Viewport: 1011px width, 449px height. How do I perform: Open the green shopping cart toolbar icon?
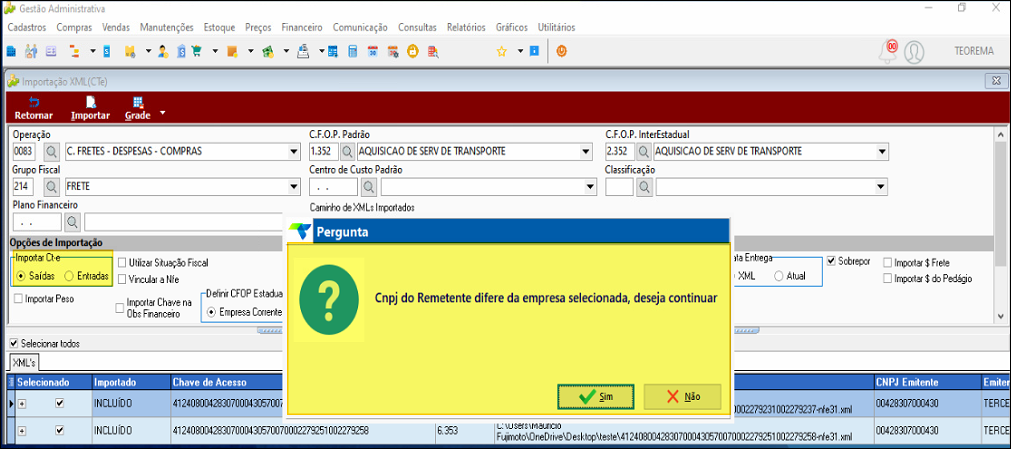[197, 52]
